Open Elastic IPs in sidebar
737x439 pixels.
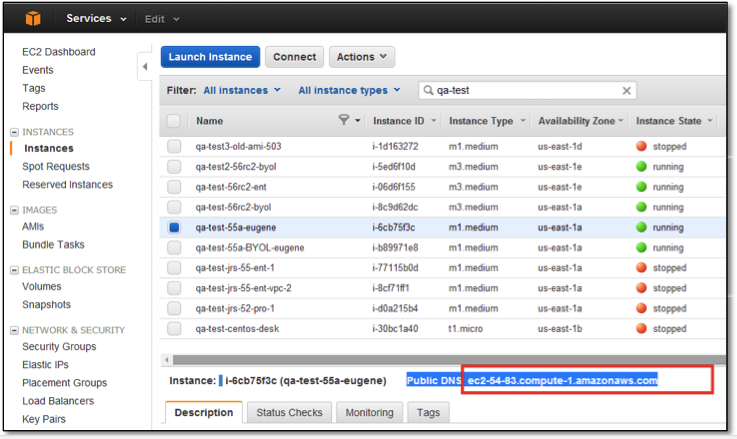pos(46,365)
